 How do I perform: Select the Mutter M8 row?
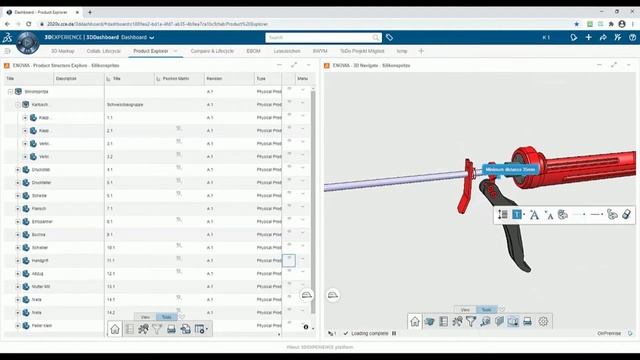tap(143, 287)
